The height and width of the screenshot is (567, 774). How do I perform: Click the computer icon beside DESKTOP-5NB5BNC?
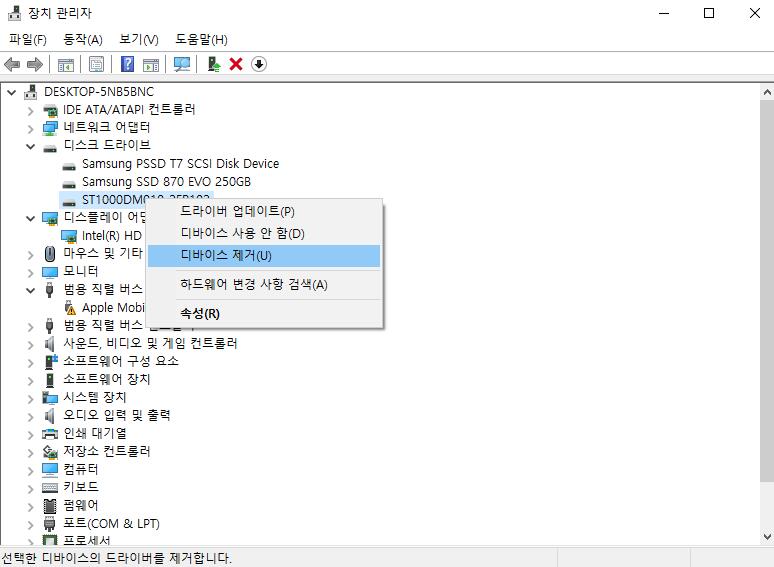click(31, 92)
